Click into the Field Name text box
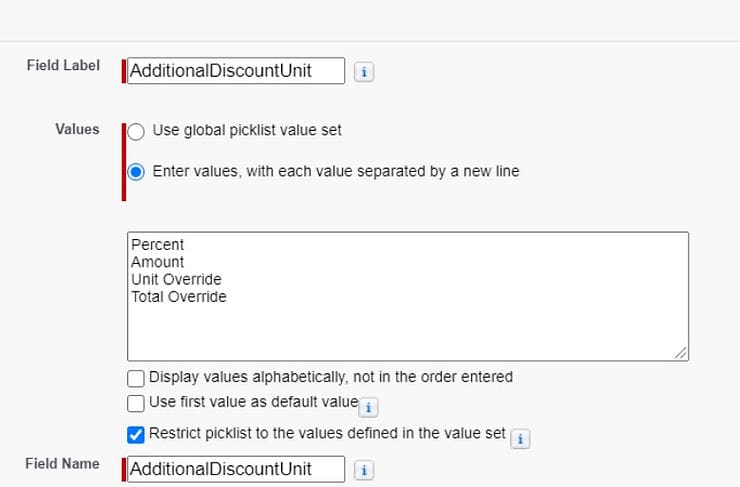 pos(236,469)
